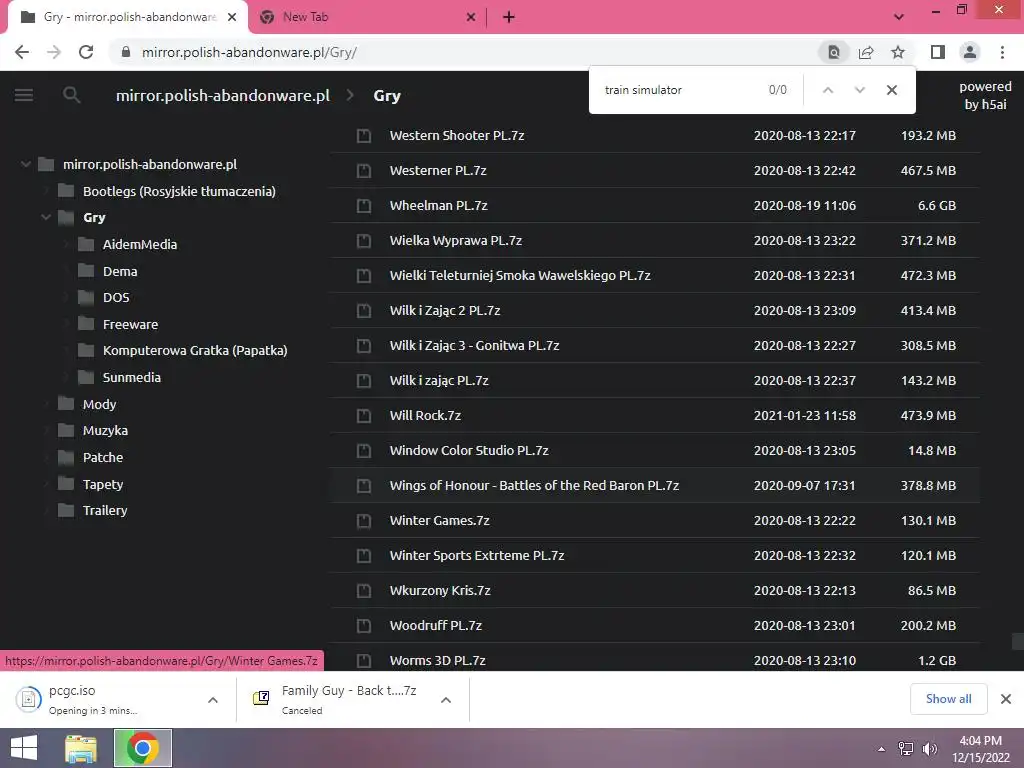Screen dimensions: 1024x768
Task: Close the New Tab tab
Action: pyautogui.click(x=471, y=18)
